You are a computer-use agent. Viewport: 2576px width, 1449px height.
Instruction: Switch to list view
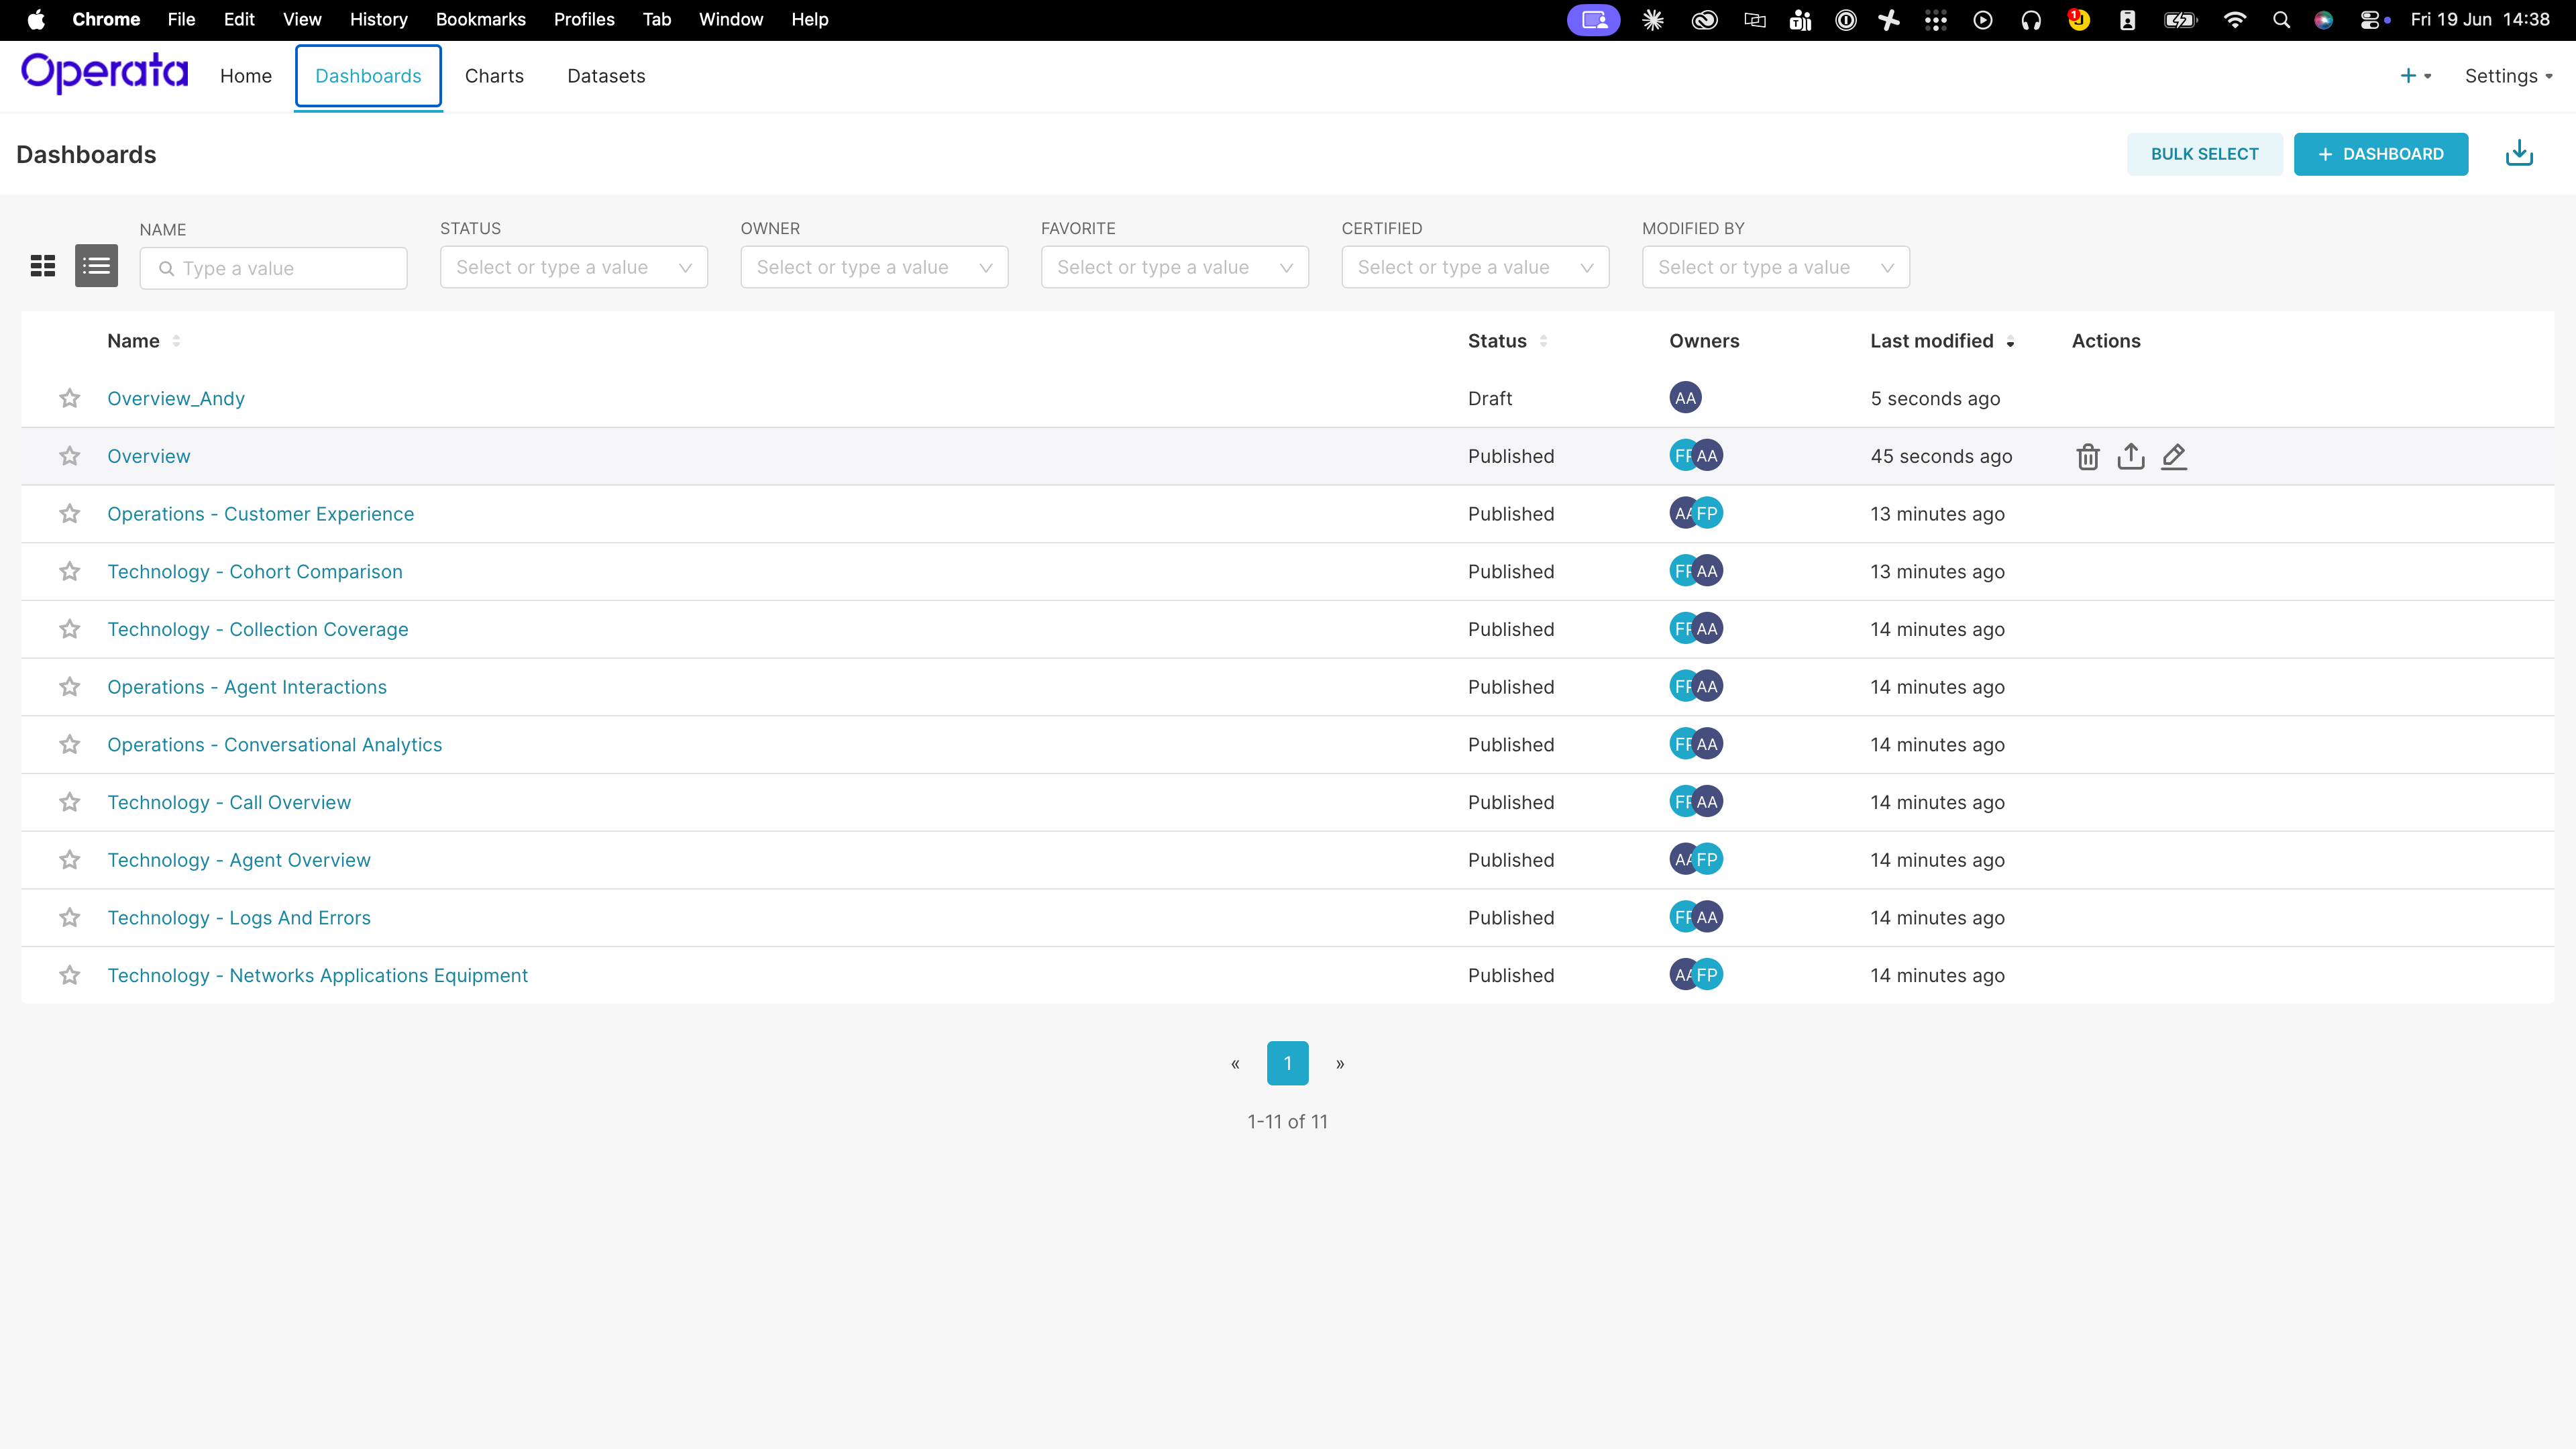click(96, 266)
